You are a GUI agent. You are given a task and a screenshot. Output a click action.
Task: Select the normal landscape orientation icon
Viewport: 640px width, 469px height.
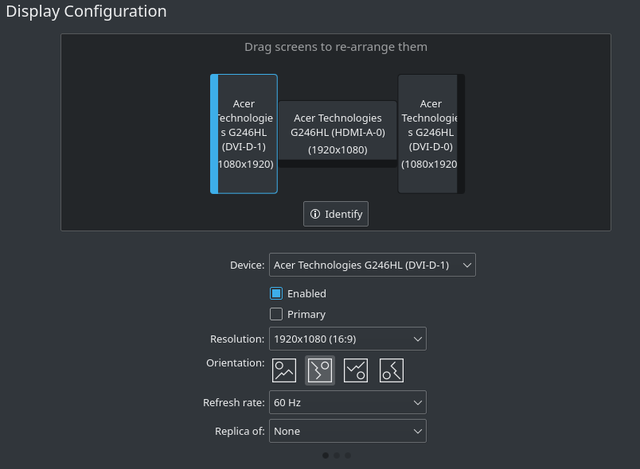pyautogui.click(x=284, y=371)
